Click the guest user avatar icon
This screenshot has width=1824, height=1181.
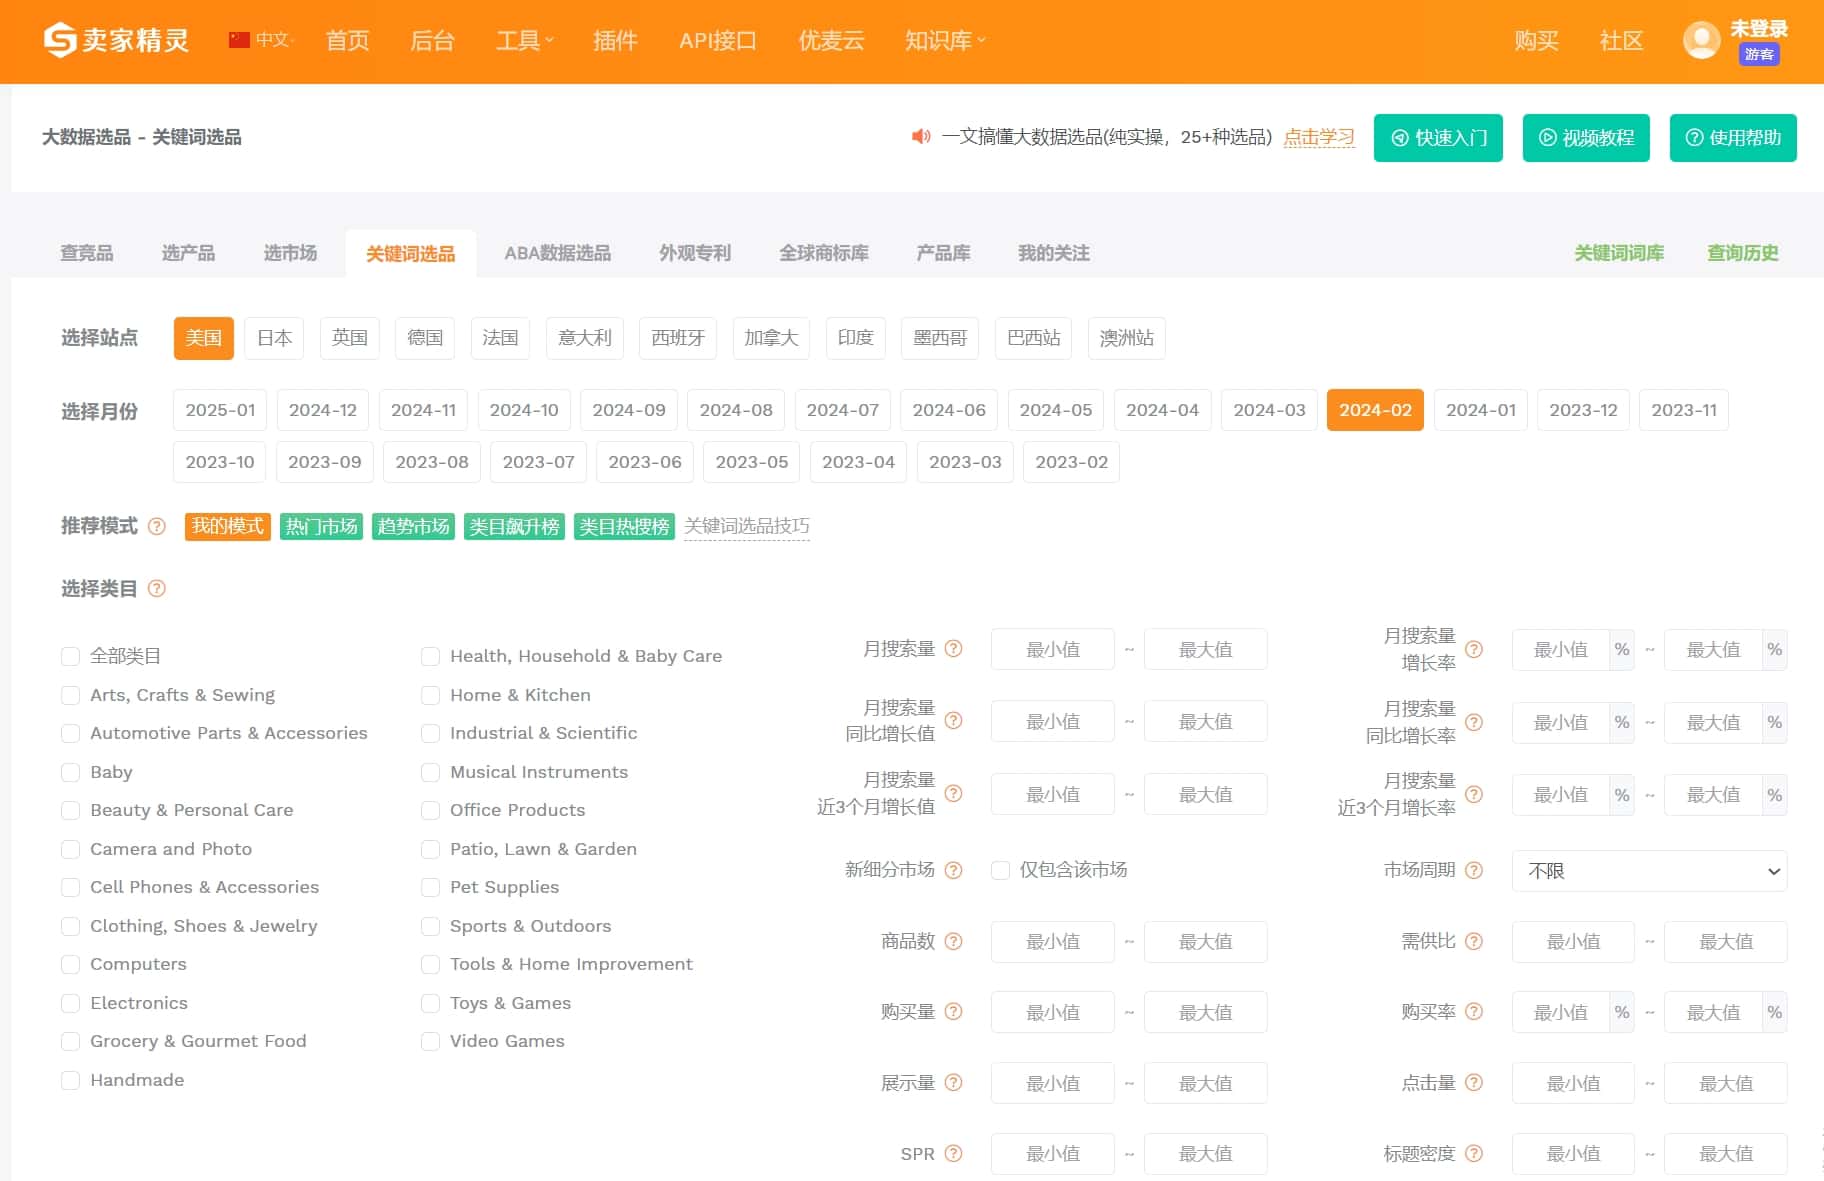[x=1701, y=40]
